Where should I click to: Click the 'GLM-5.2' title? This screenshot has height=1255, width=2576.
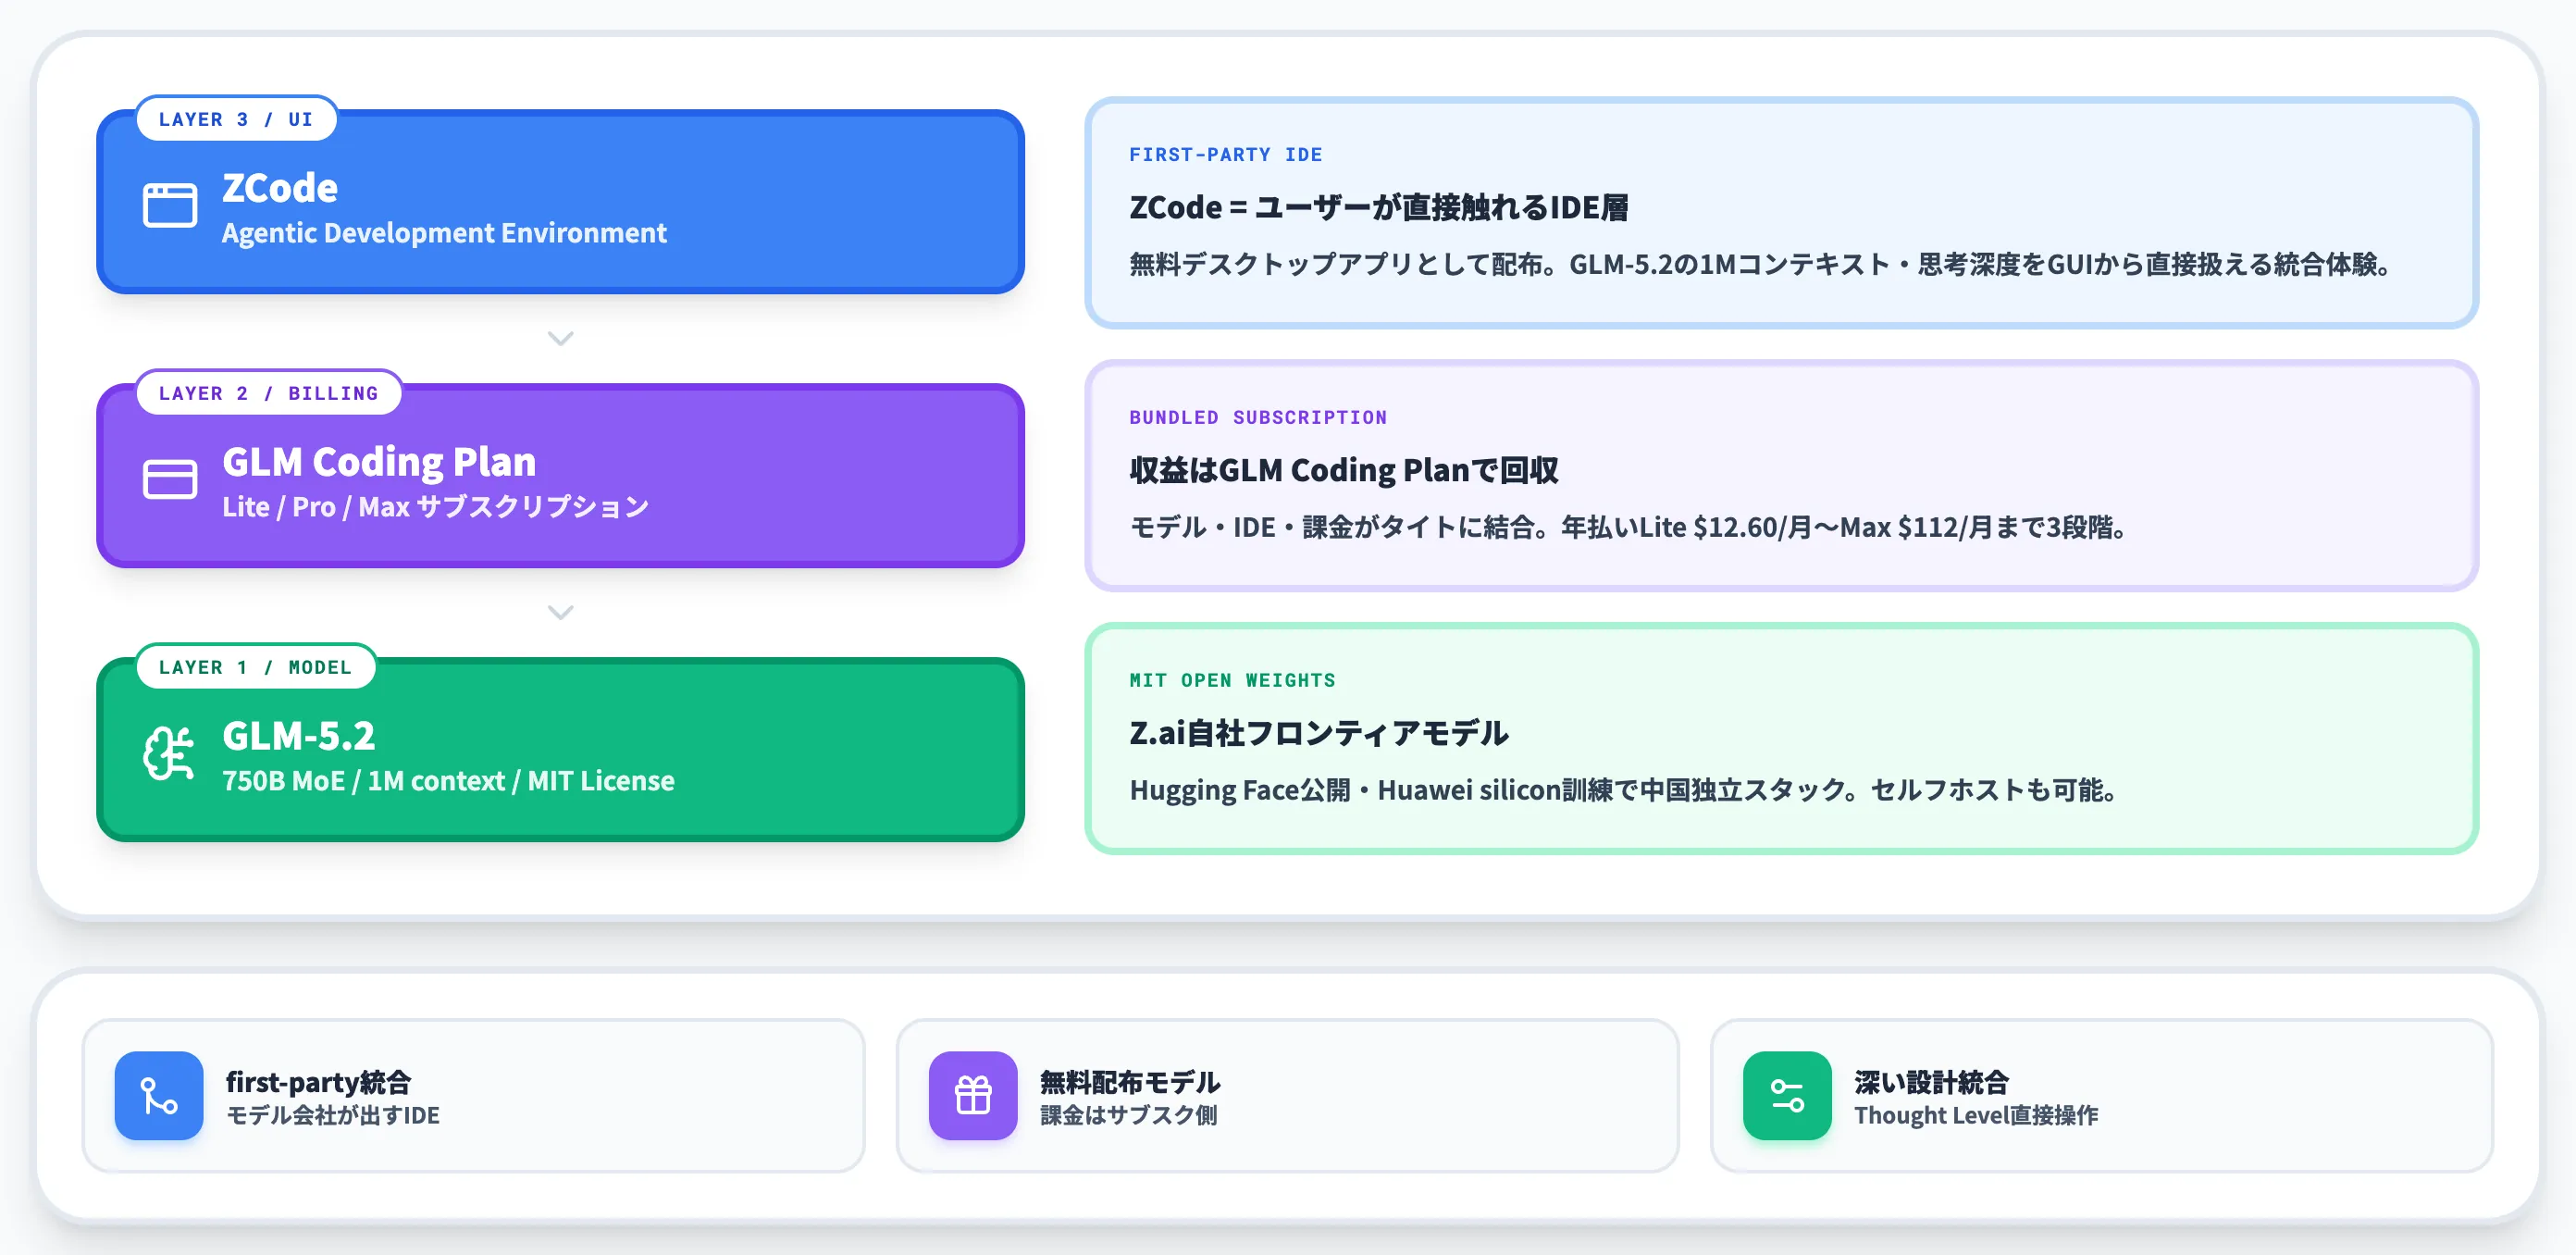pos(299,736)
